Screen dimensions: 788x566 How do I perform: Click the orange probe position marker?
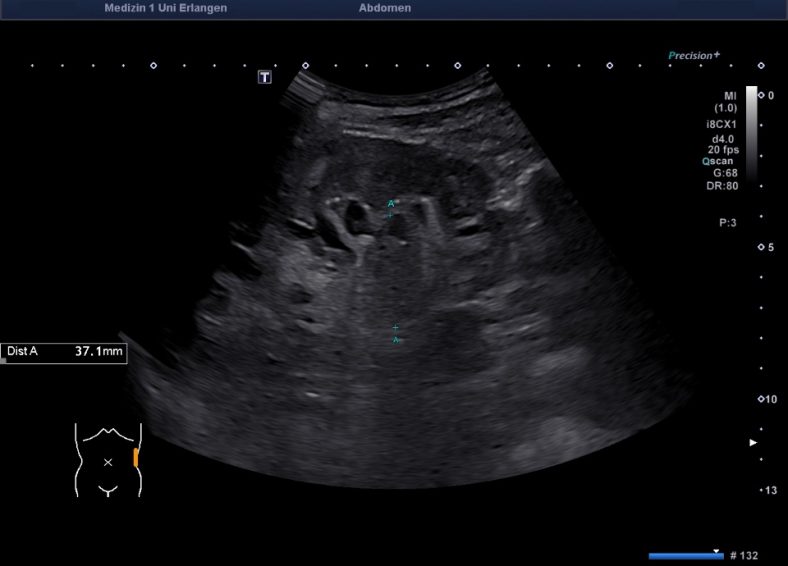[x=136, y=458]
